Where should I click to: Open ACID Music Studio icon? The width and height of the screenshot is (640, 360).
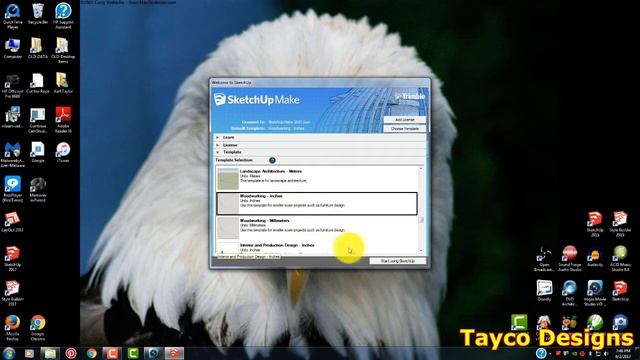620,259
